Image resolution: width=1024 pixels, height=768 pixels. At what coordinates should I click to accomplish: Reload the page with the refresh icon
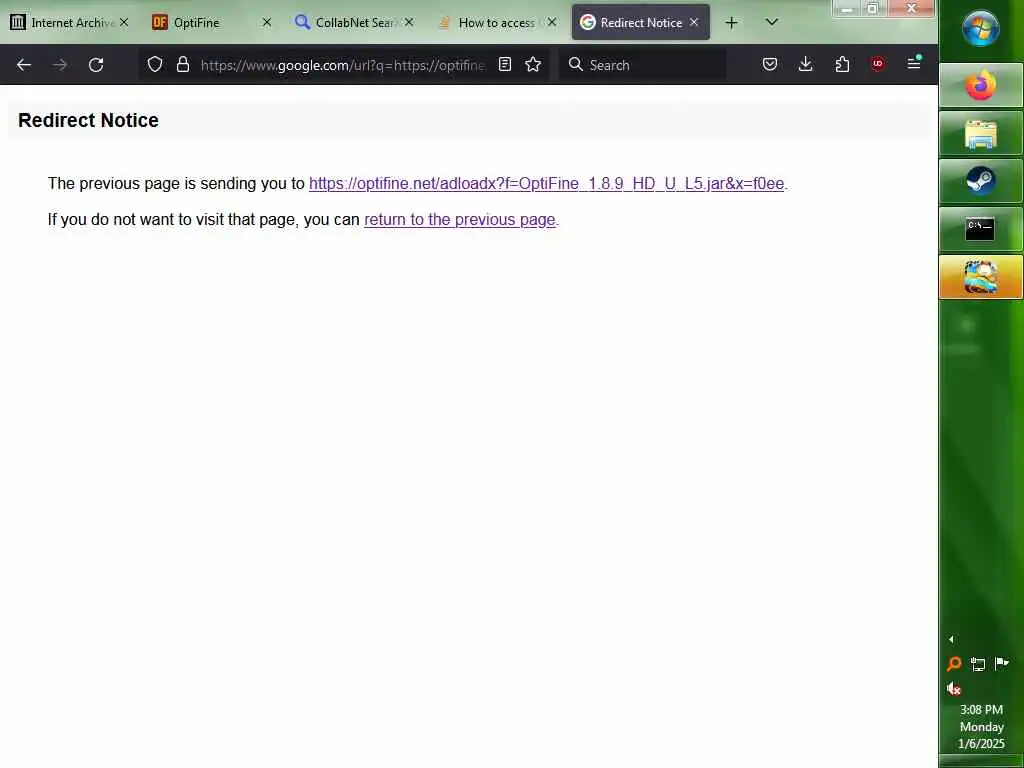click(96, 65)
